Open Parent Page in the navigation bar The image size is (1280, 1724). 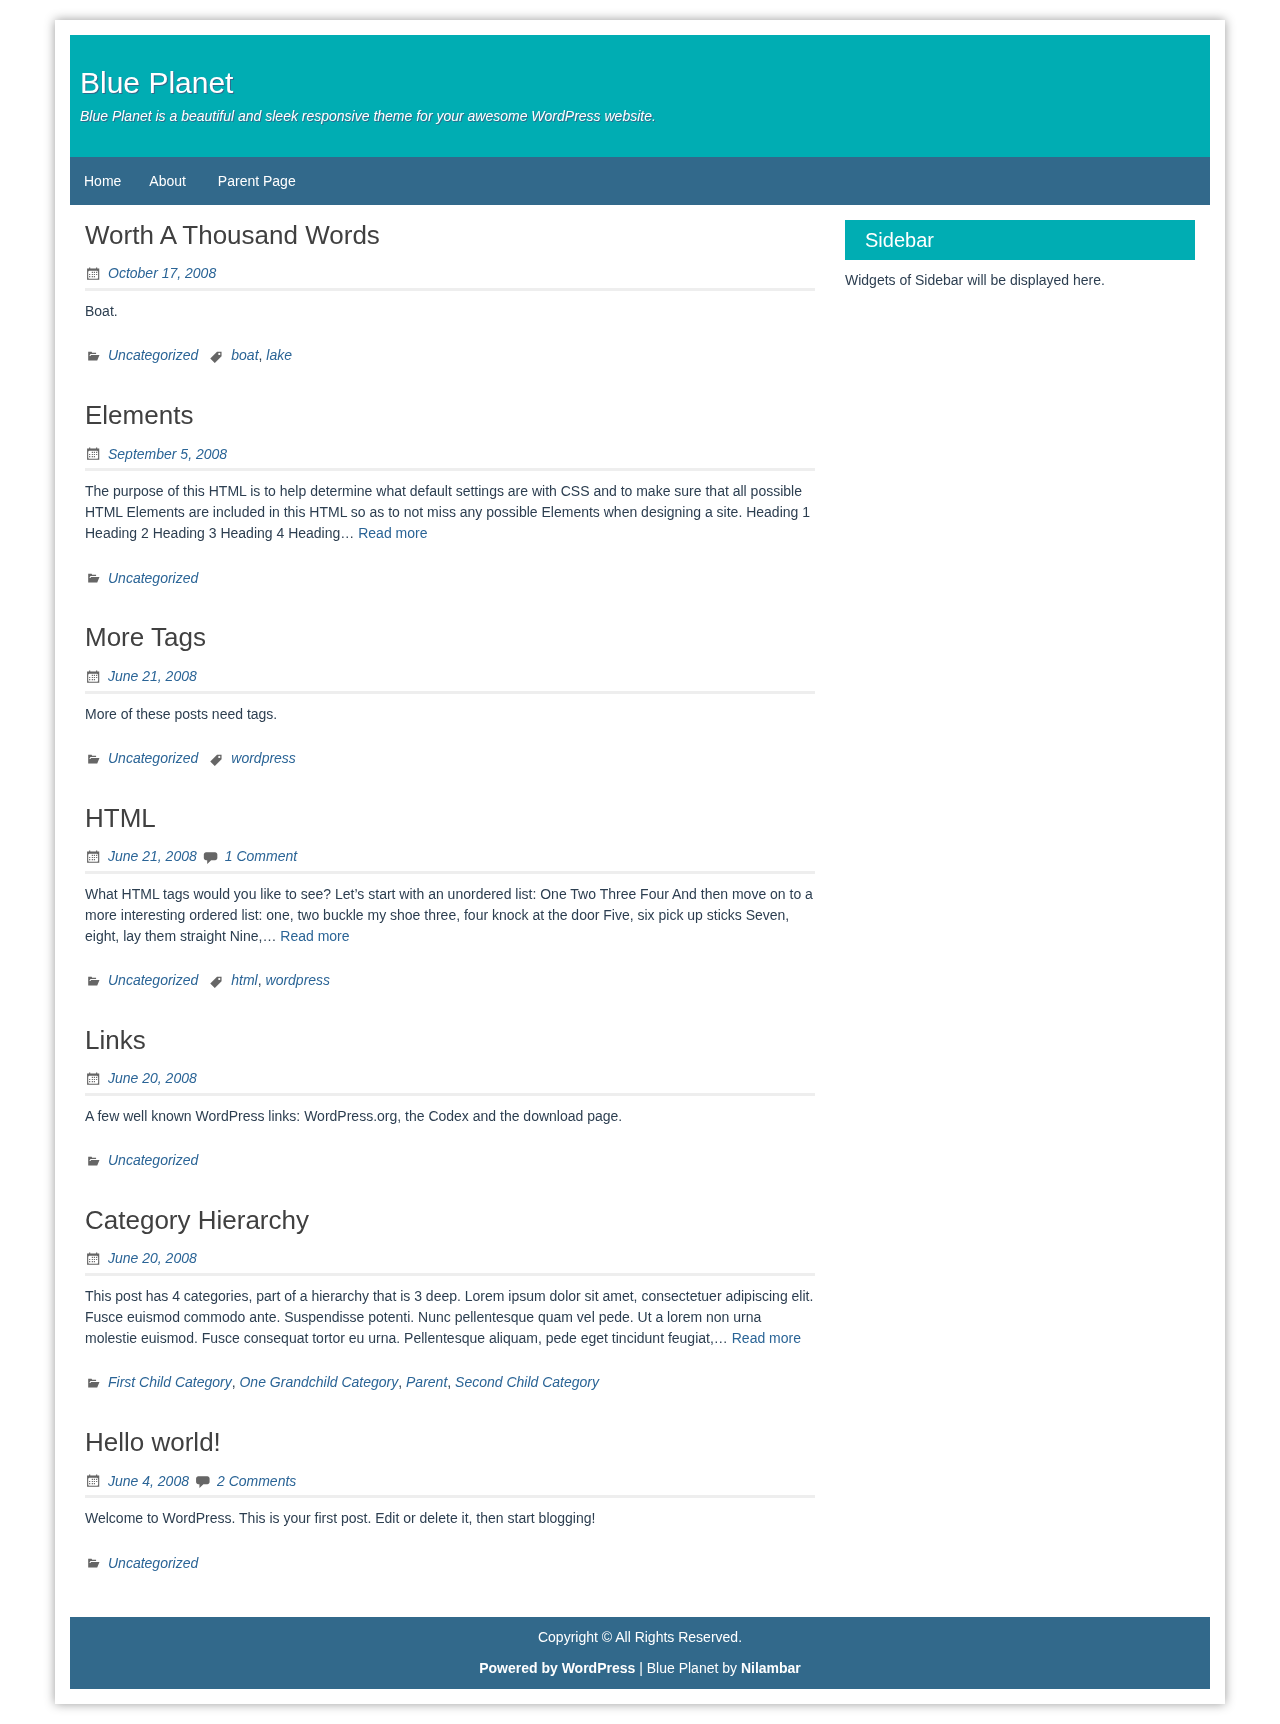[x=256, y=181]
